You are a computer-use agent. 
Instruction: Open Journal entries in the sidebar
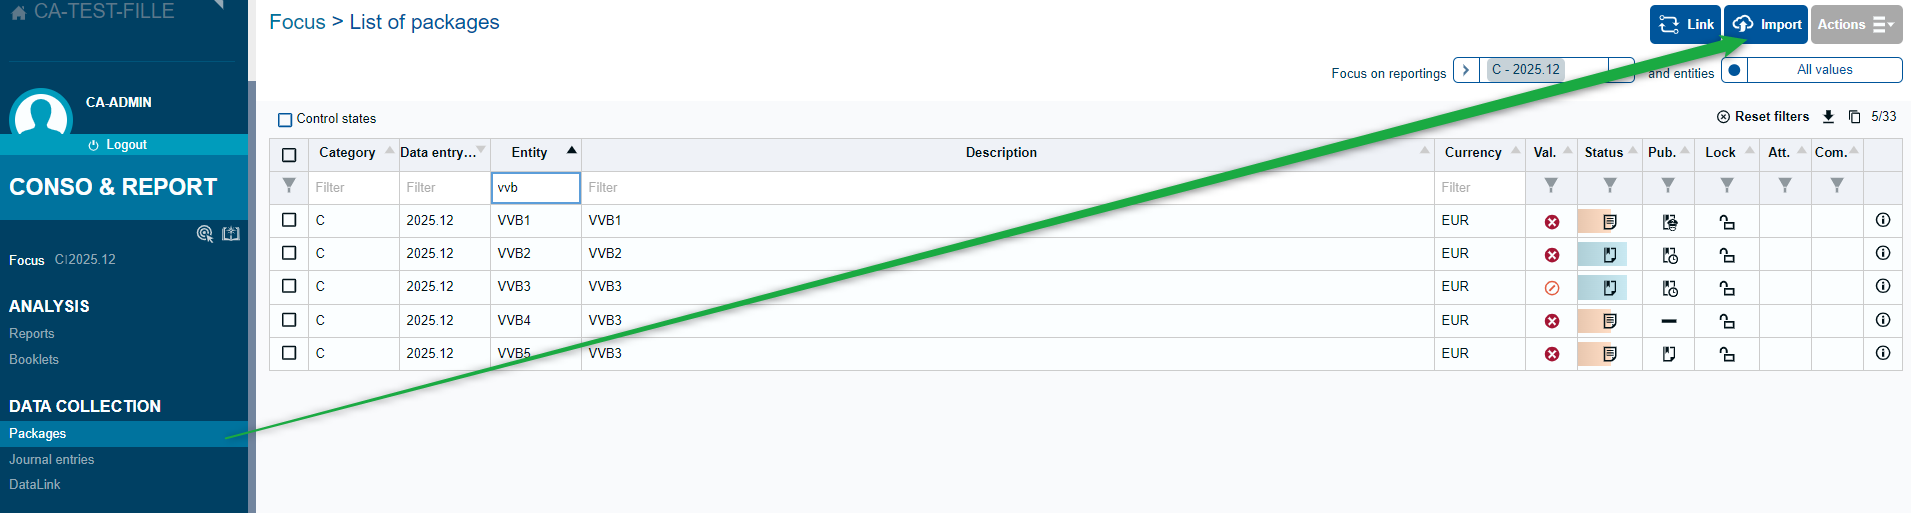[52, 459]
